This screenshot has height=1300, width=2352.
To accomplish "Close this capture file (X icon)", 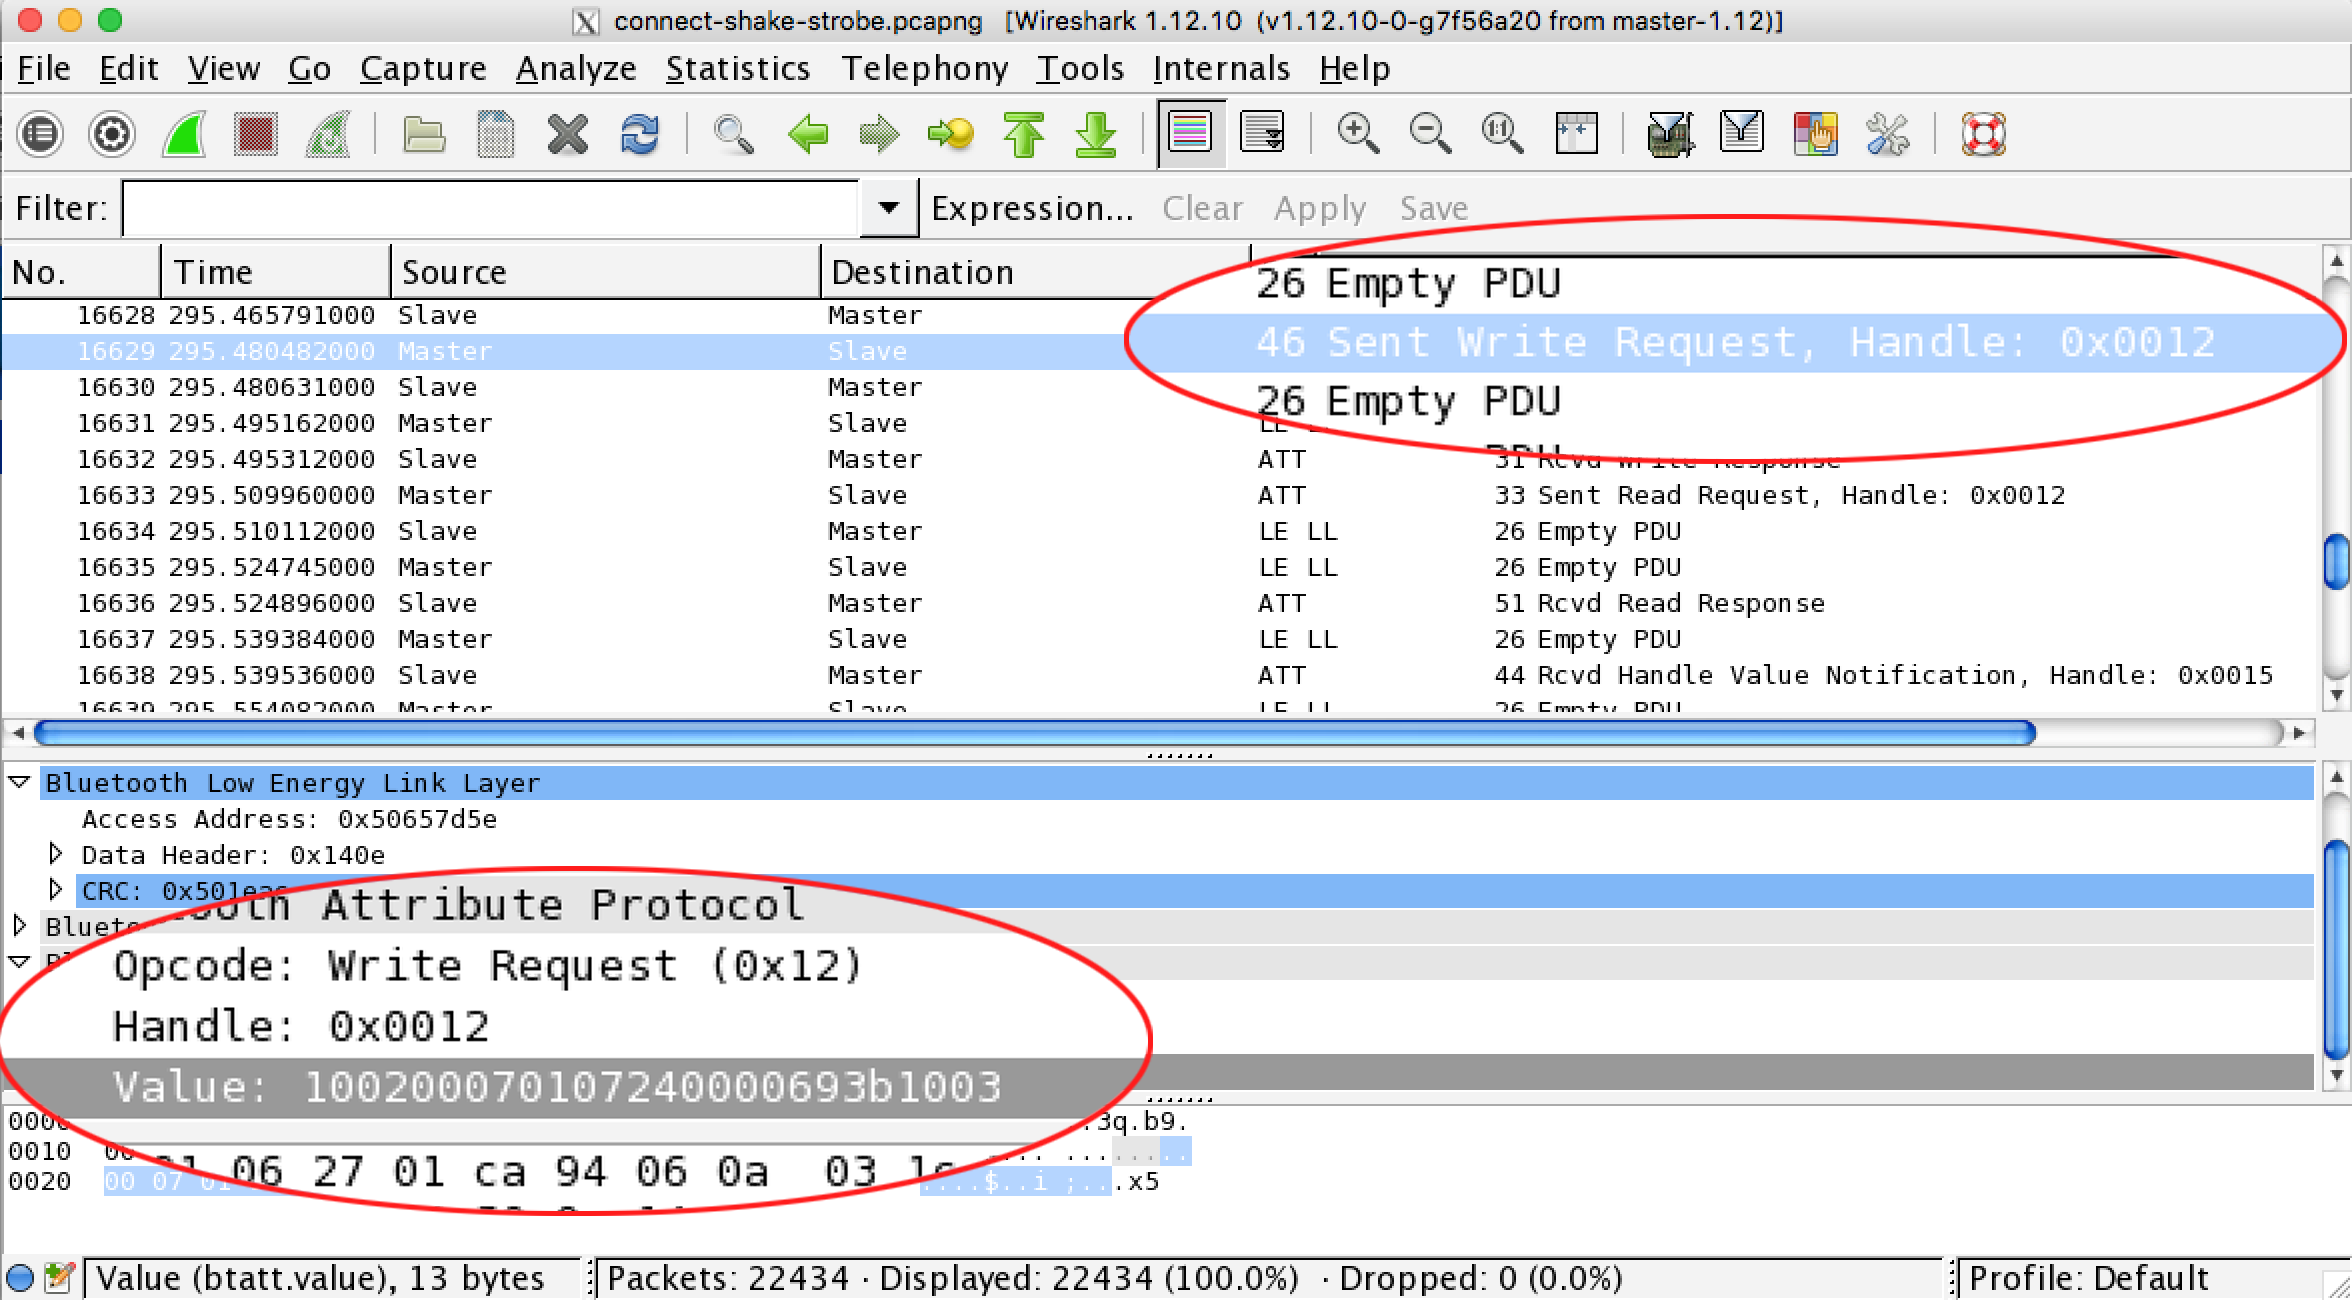I will click(568, 134).
